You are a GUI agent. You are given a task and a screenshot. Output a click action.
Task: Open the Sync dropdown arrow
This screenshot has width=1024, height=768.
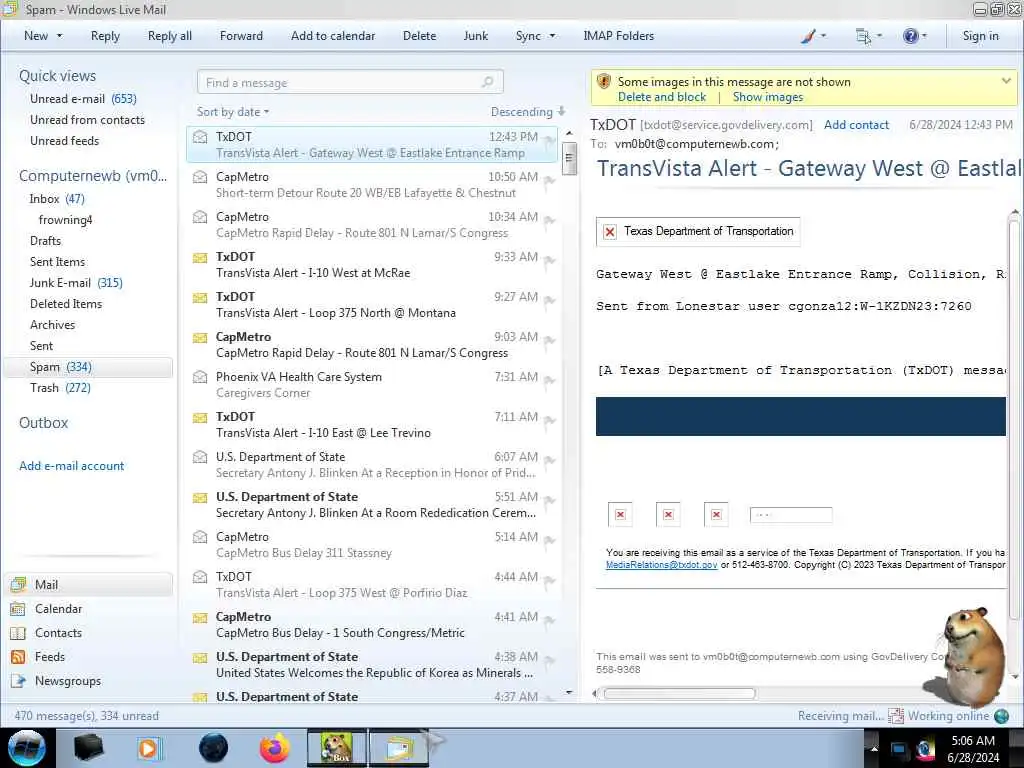[552, 36]
